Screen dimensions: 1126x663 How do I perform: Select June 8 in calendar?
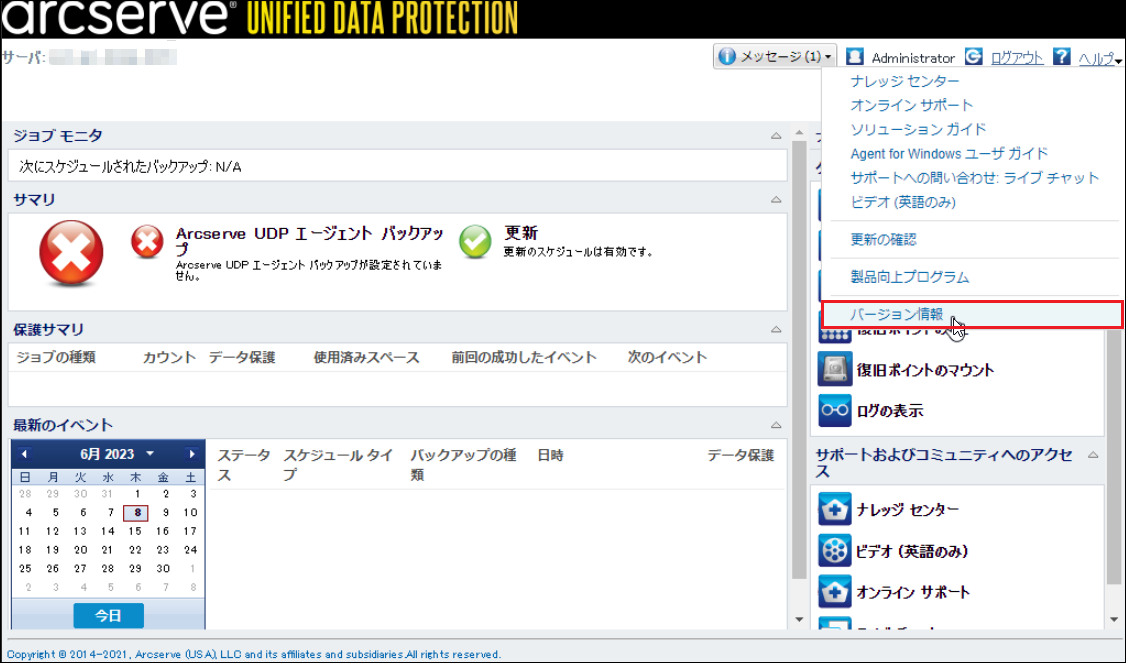pyautogui.click(x=136, y=513)
